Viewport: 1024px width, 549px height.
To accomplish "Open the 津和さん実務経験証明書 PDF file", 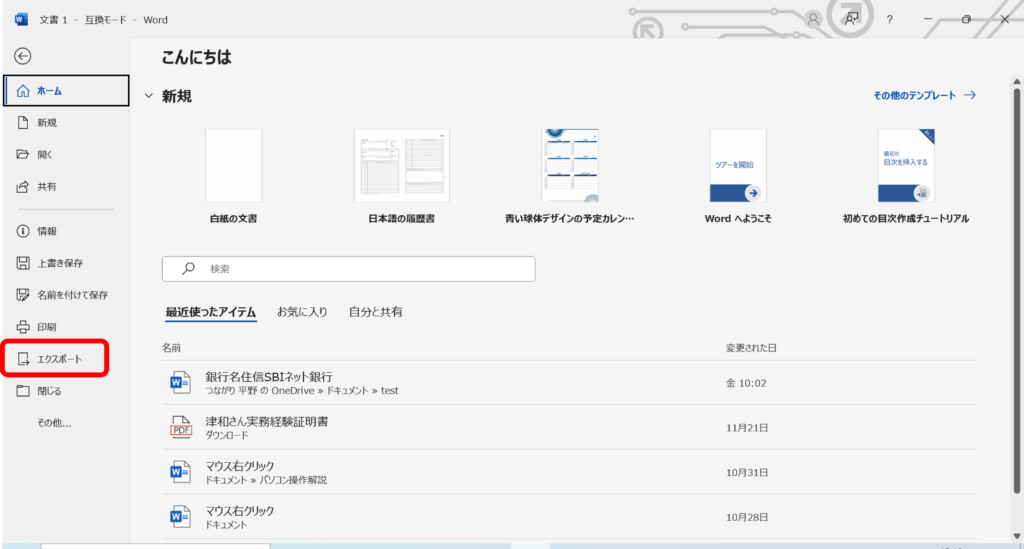I will [x=266, y=421].
